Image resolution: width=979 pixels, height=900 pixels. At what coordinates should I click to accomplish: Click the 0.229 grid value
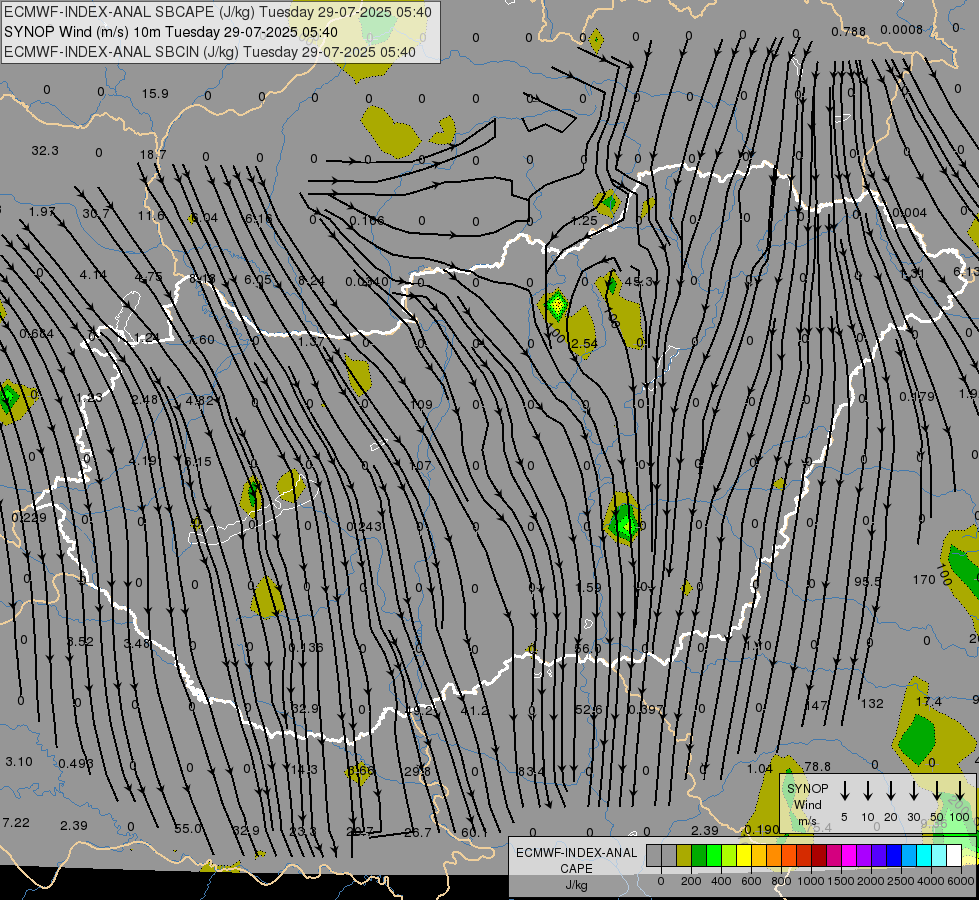pyautogui.click(x=29, y=518)
